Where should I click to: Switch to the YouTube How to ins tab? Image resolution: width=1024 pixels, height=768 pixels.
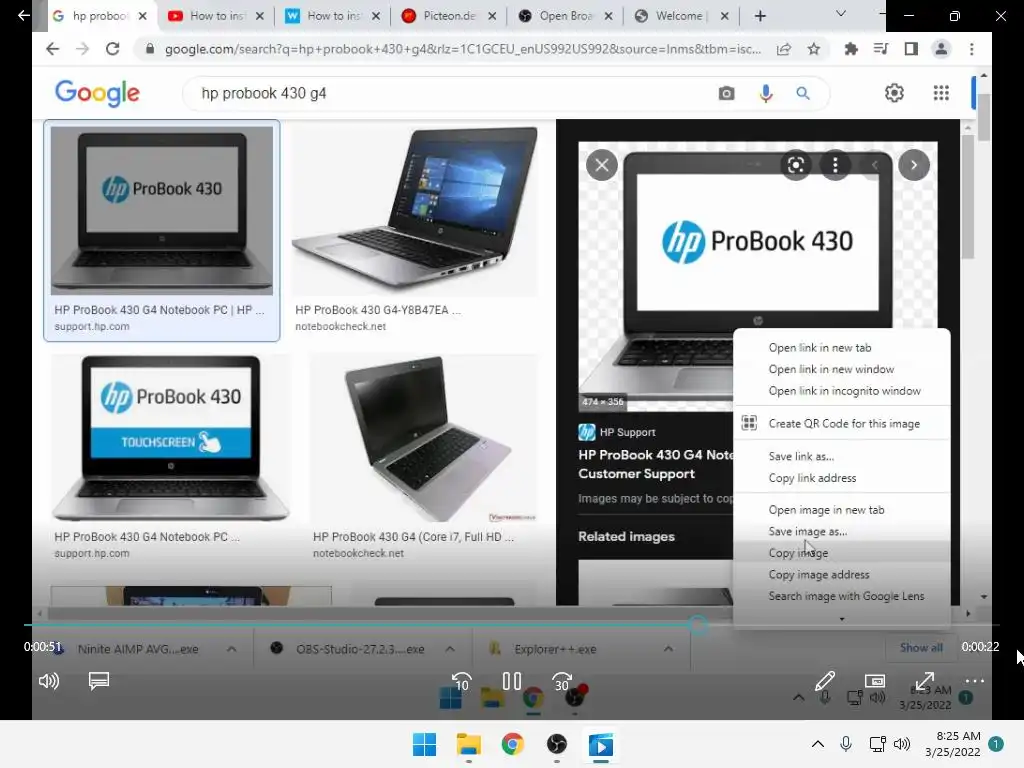point(216,16)
